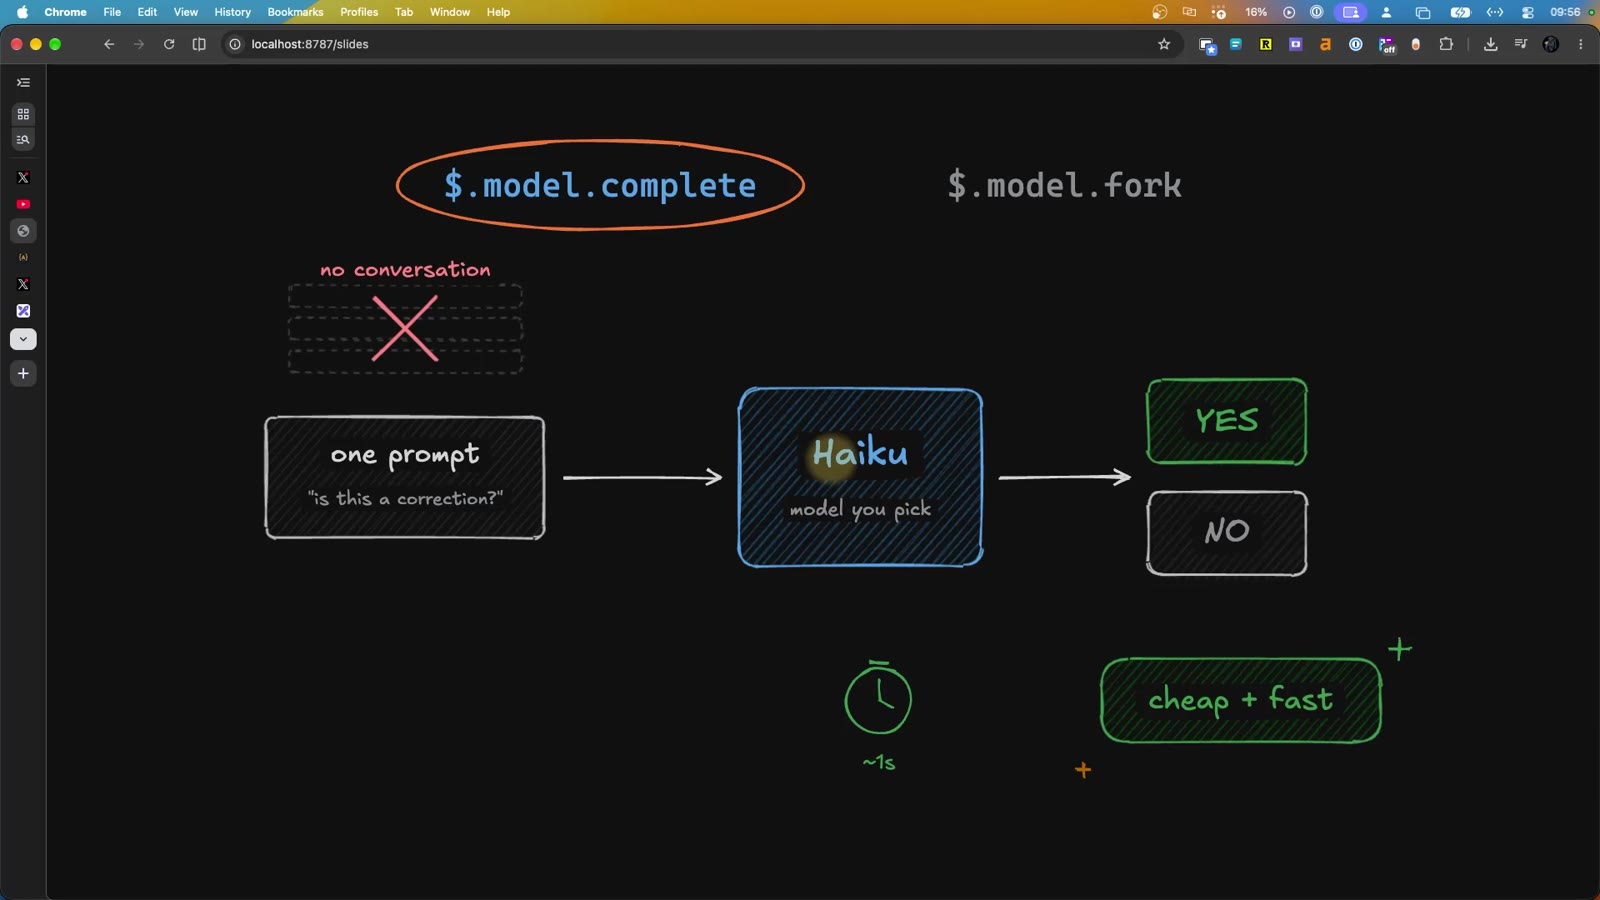1600x900 pixels.
Task: Click the 'one prompt' box
Action: click(405, 478)
